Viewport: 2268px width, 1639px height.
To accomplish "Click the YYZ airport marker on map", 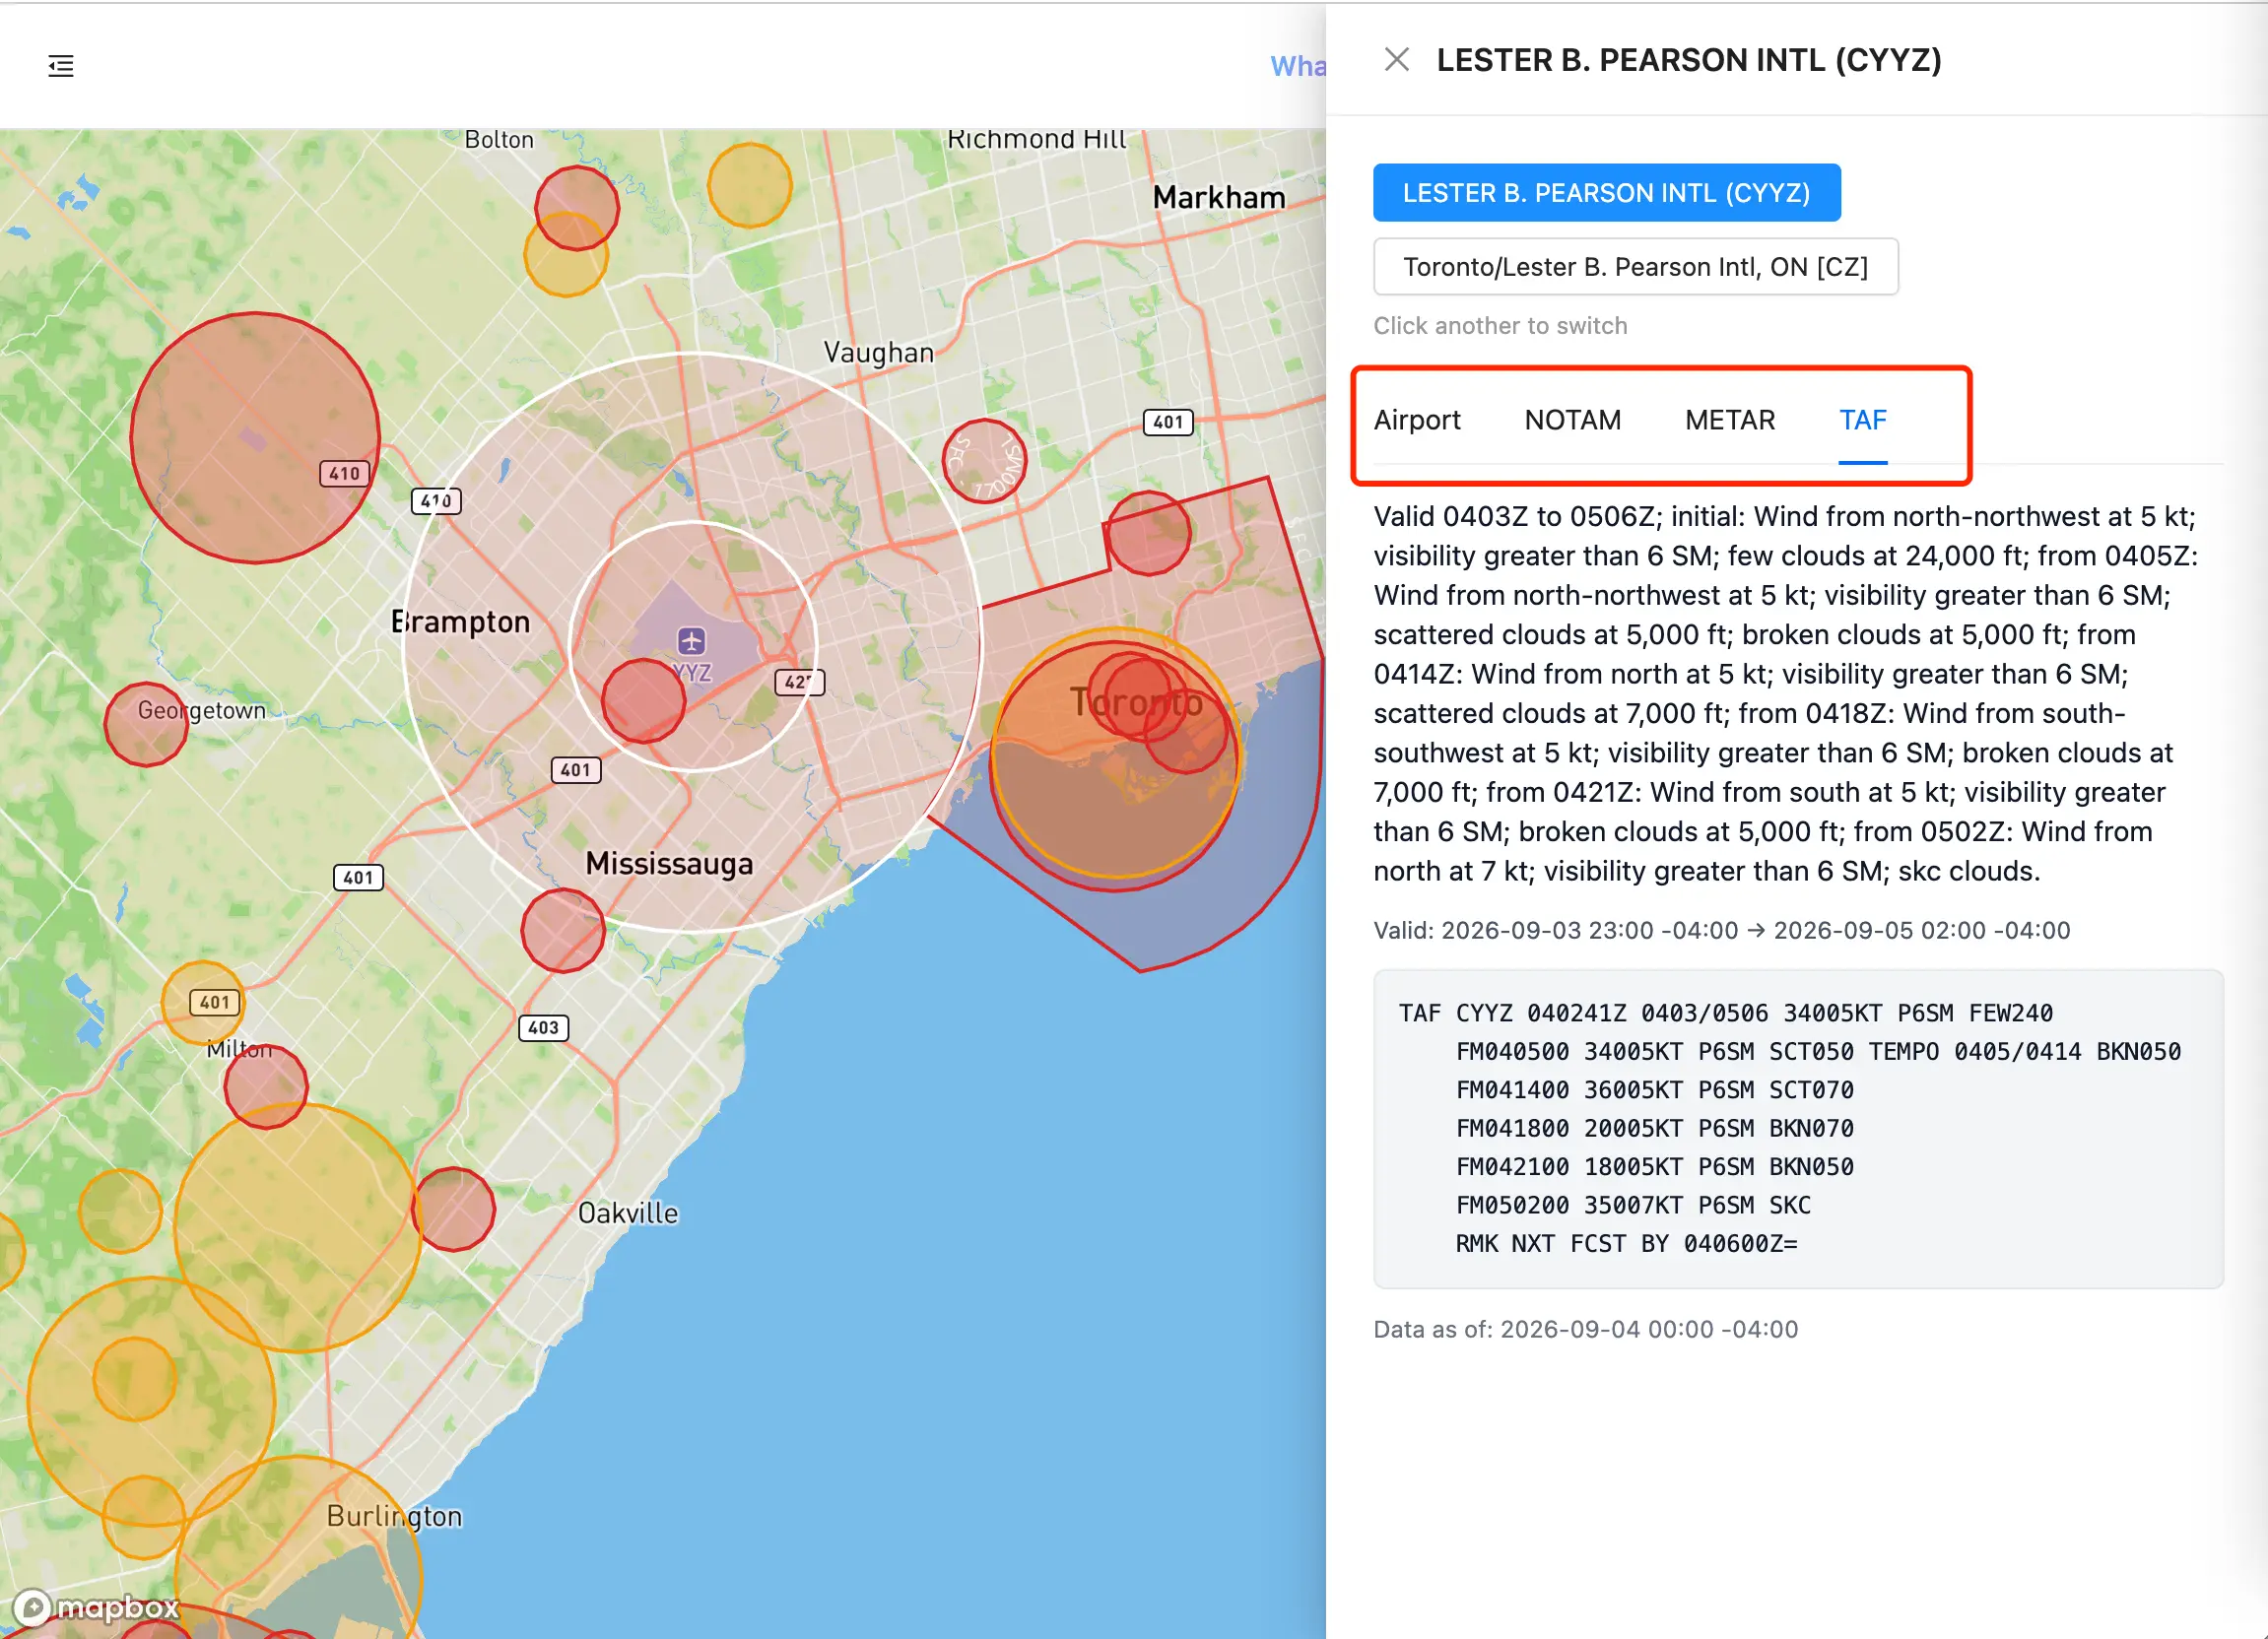I will (692, 640).
